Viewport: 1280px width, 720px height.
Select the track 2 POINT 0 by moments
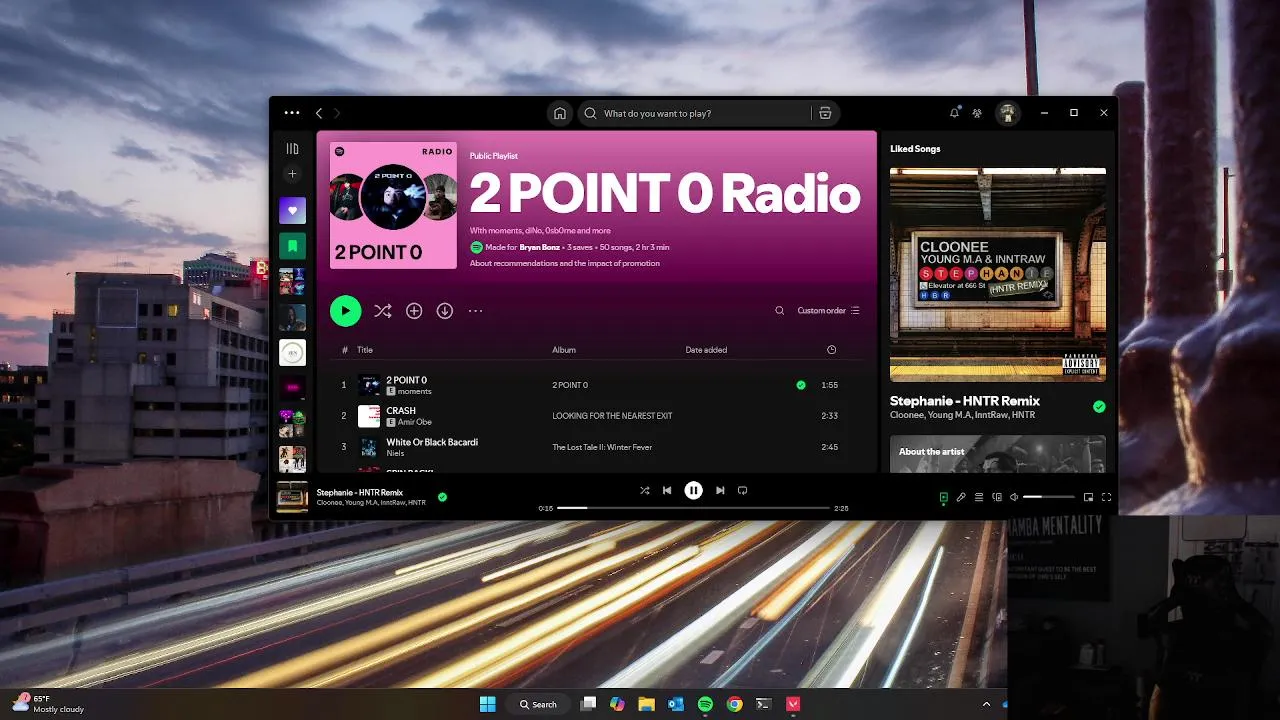[x=596, y=385]
